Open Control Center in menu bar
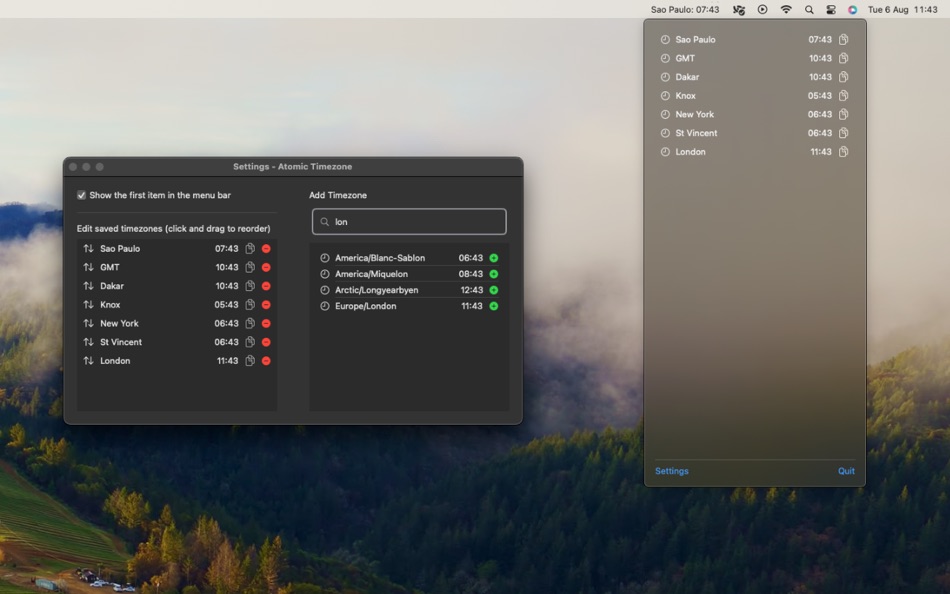This screenshot has width=950, height=594. click(x=831, y=9)
